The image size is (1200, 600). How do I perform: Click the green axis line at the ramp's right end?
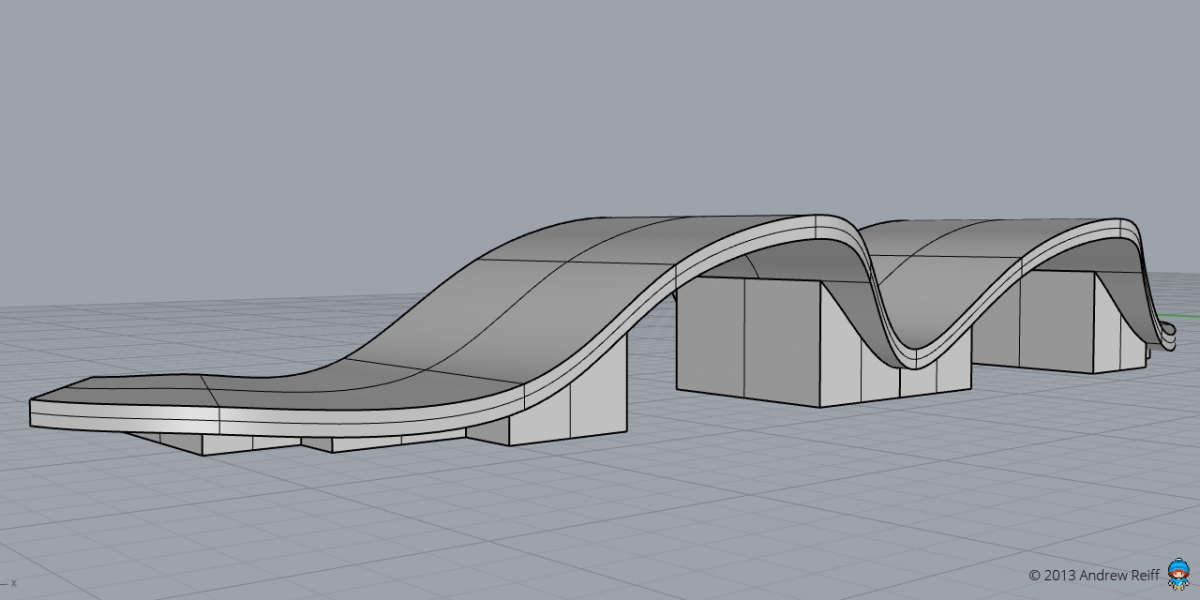point(1181,317)
